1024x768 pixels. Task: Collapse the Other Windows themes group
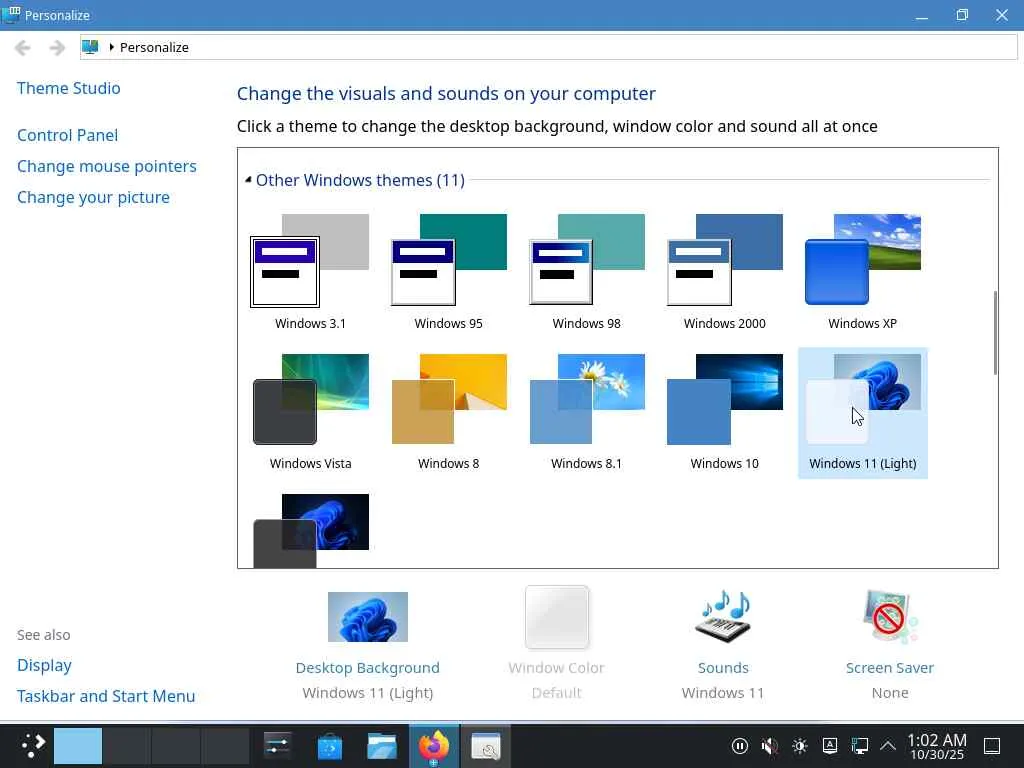pos(248,180)
